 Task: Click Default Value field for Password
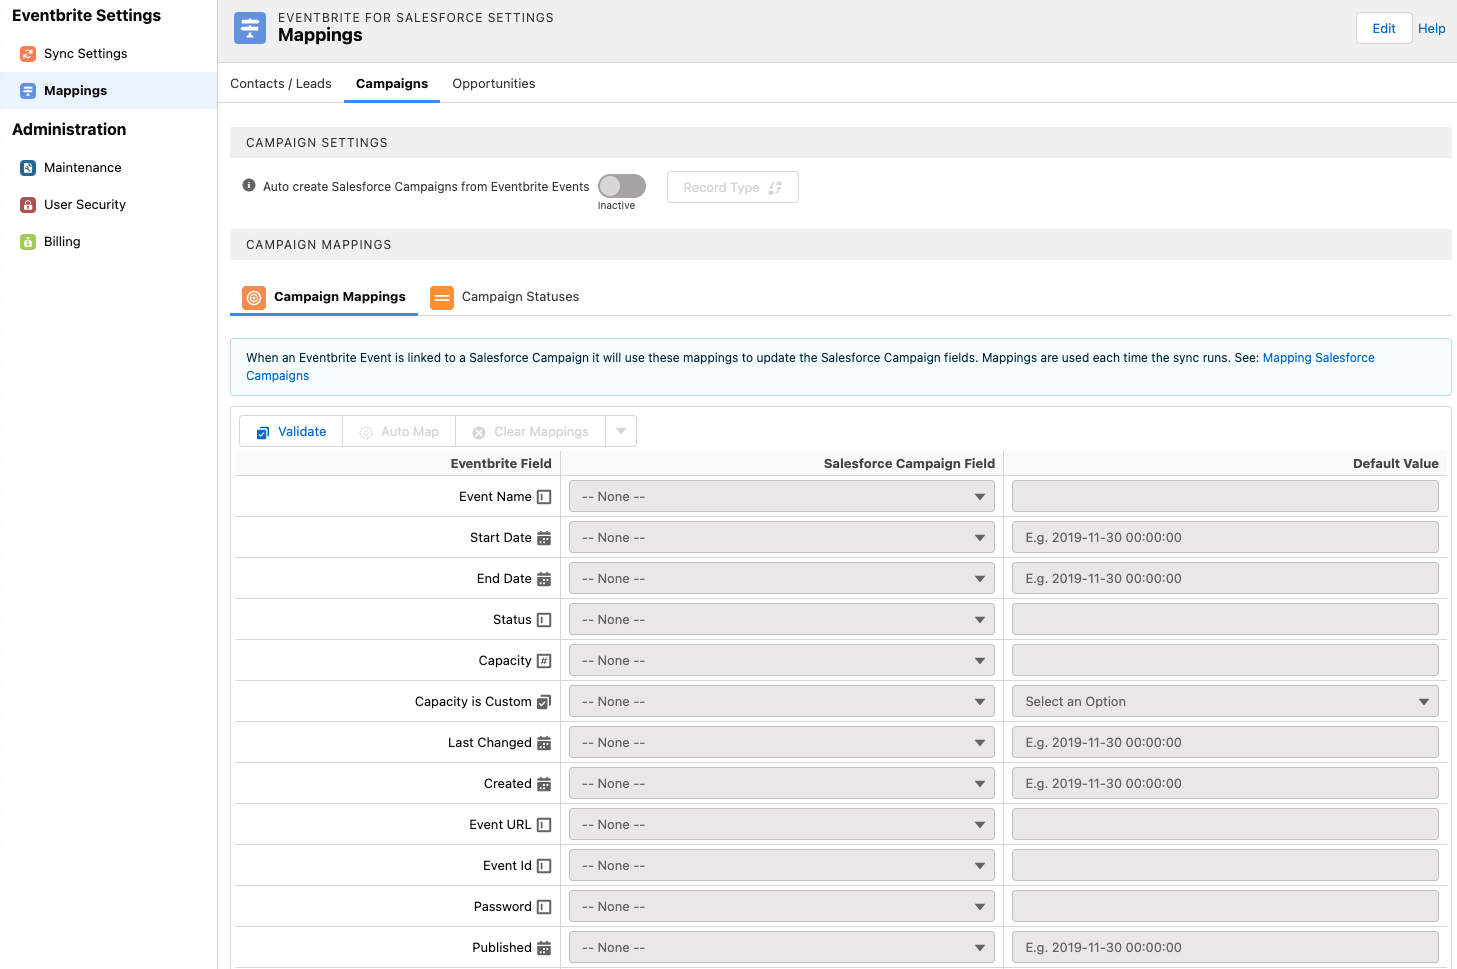point(1225,907)
